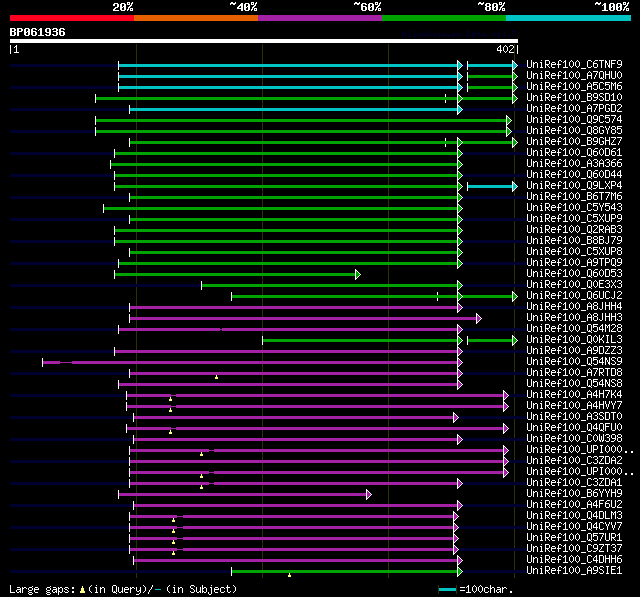
Task: Select the UniRef100_C4DHH6 label
Action: tap(574, 560)
